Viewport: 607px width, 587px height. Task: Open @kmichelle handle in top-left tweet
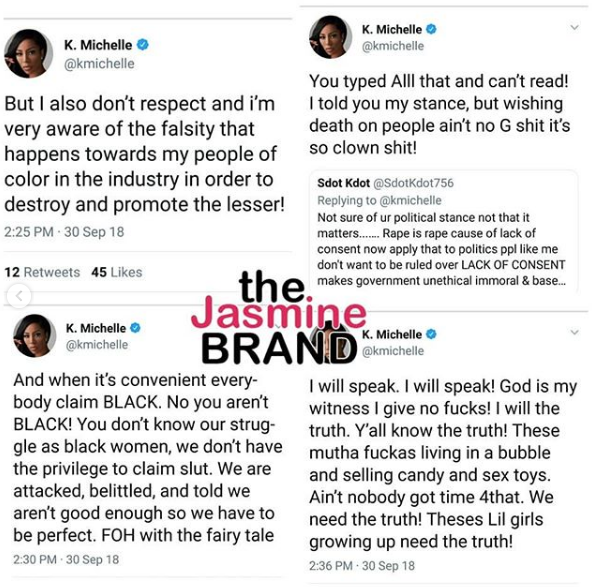tap(99, 64)
